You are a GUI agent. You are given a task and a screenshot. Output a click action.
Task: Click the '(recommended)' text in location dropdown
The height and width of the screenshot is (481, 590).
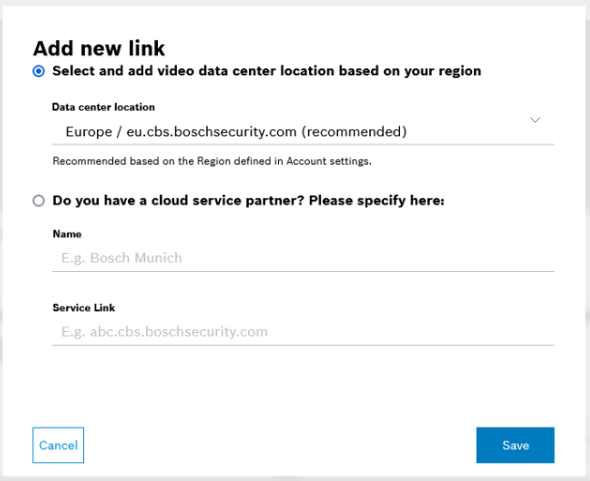[x=354, y=132]
